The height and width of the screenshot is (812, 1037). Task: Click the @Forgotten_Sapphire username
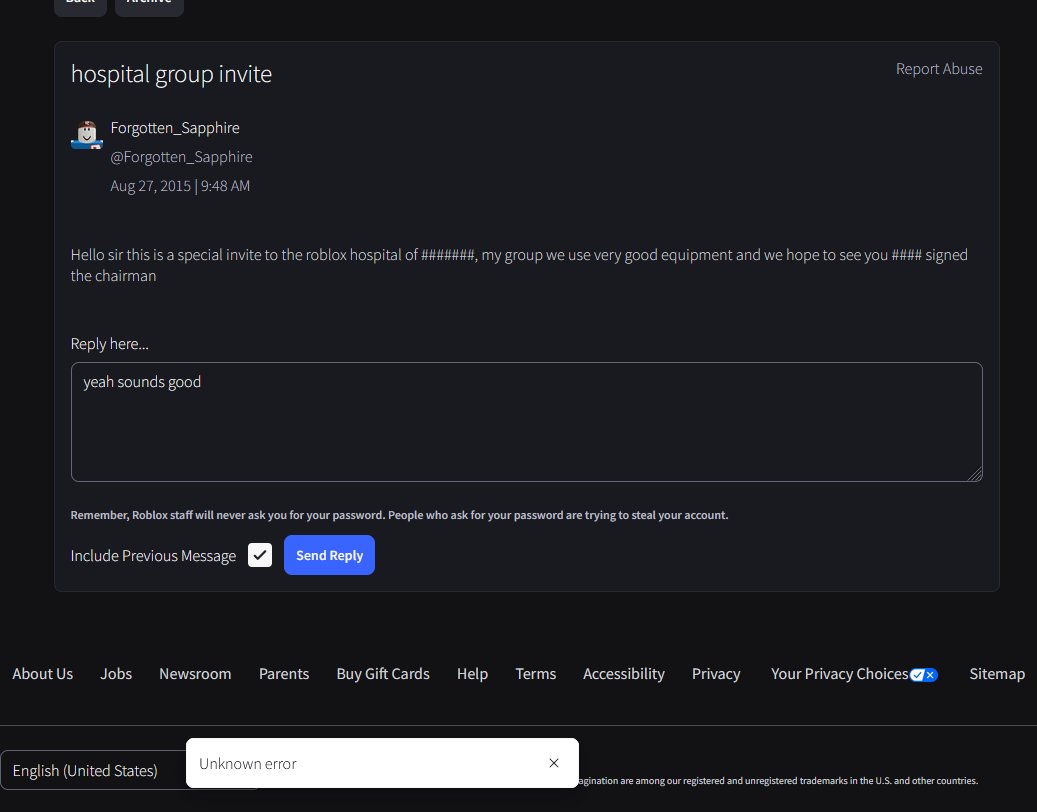181,157
